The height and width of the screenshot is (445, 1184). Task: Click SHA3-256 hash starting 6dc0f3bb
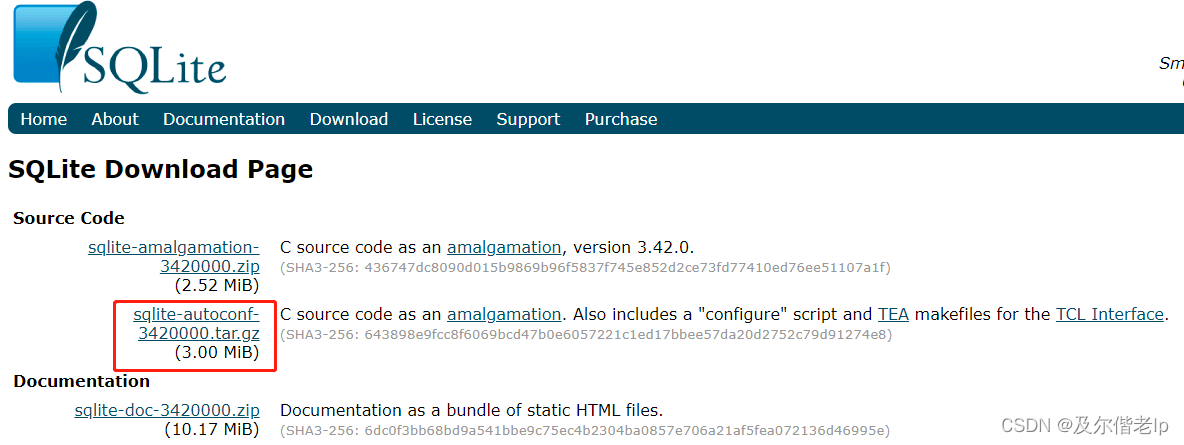(585, 431)
